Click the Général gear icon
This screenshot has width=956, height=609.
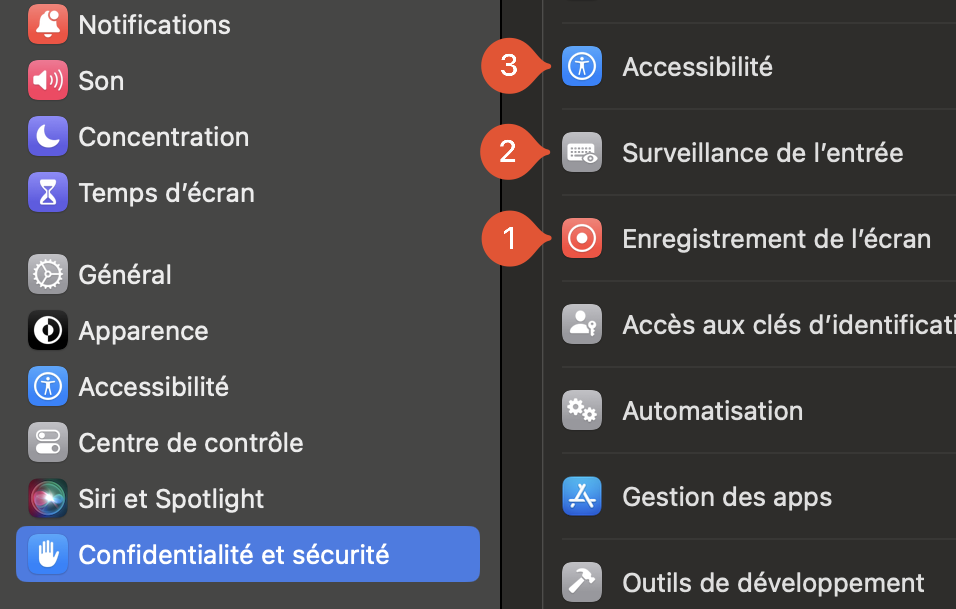[48, 274]
